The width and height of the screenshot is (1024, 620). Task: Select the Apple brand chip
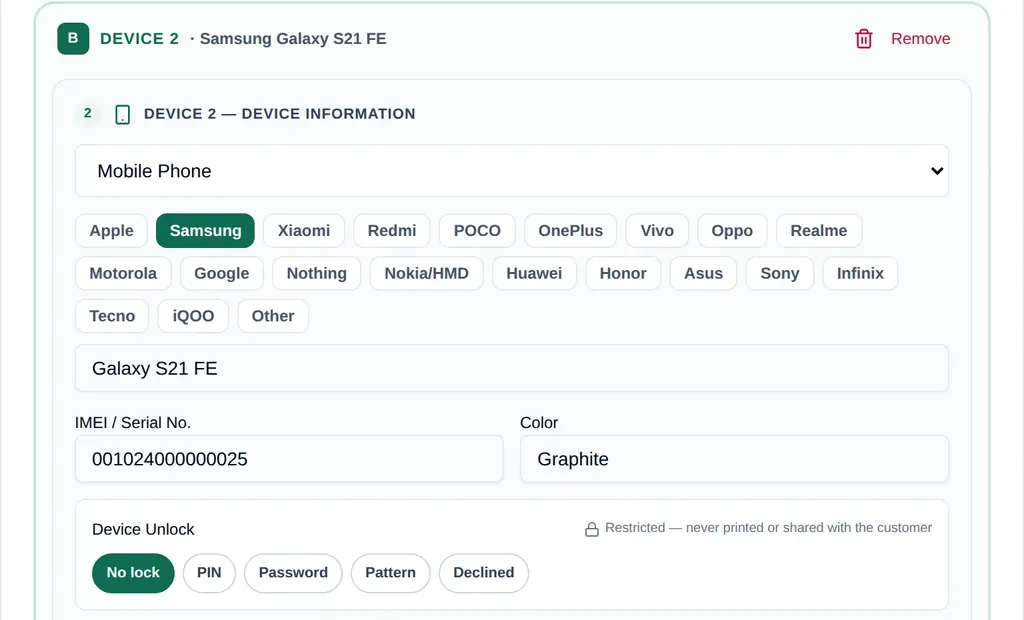pos(112,231)
